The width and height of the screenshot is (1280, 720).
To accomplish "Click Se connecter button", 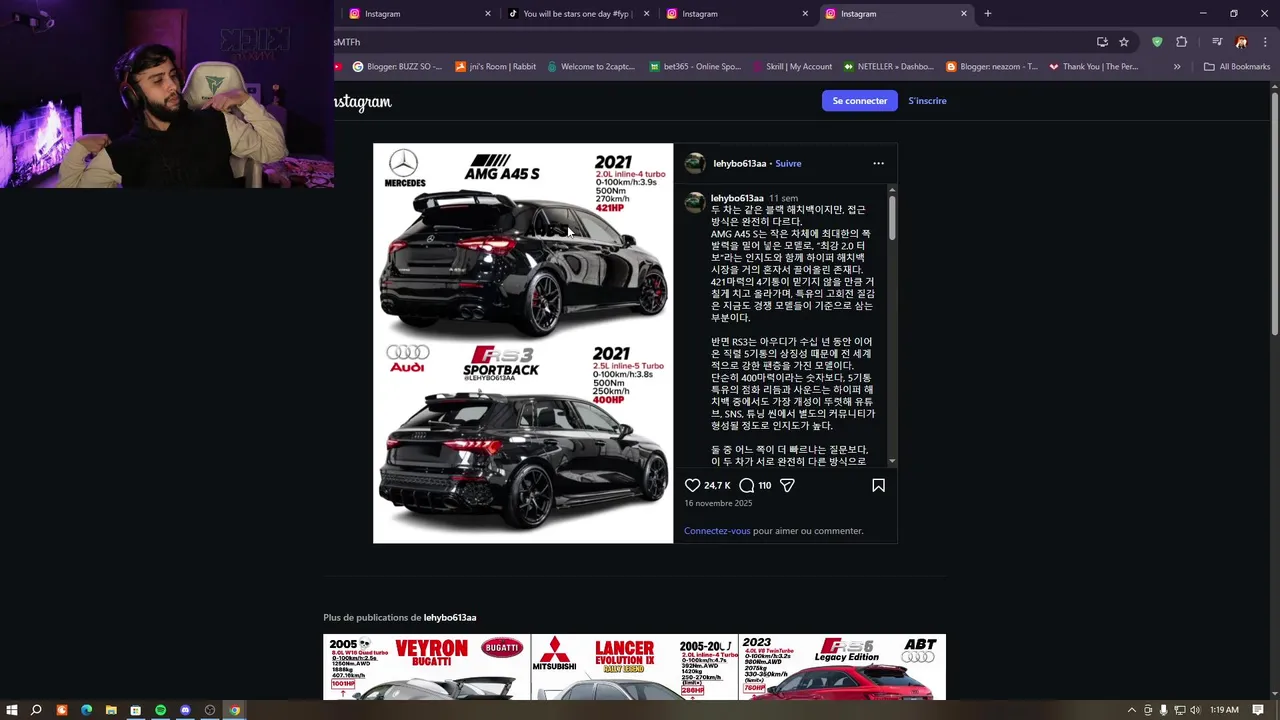I will pyautogui.click(x=860, y=101).
